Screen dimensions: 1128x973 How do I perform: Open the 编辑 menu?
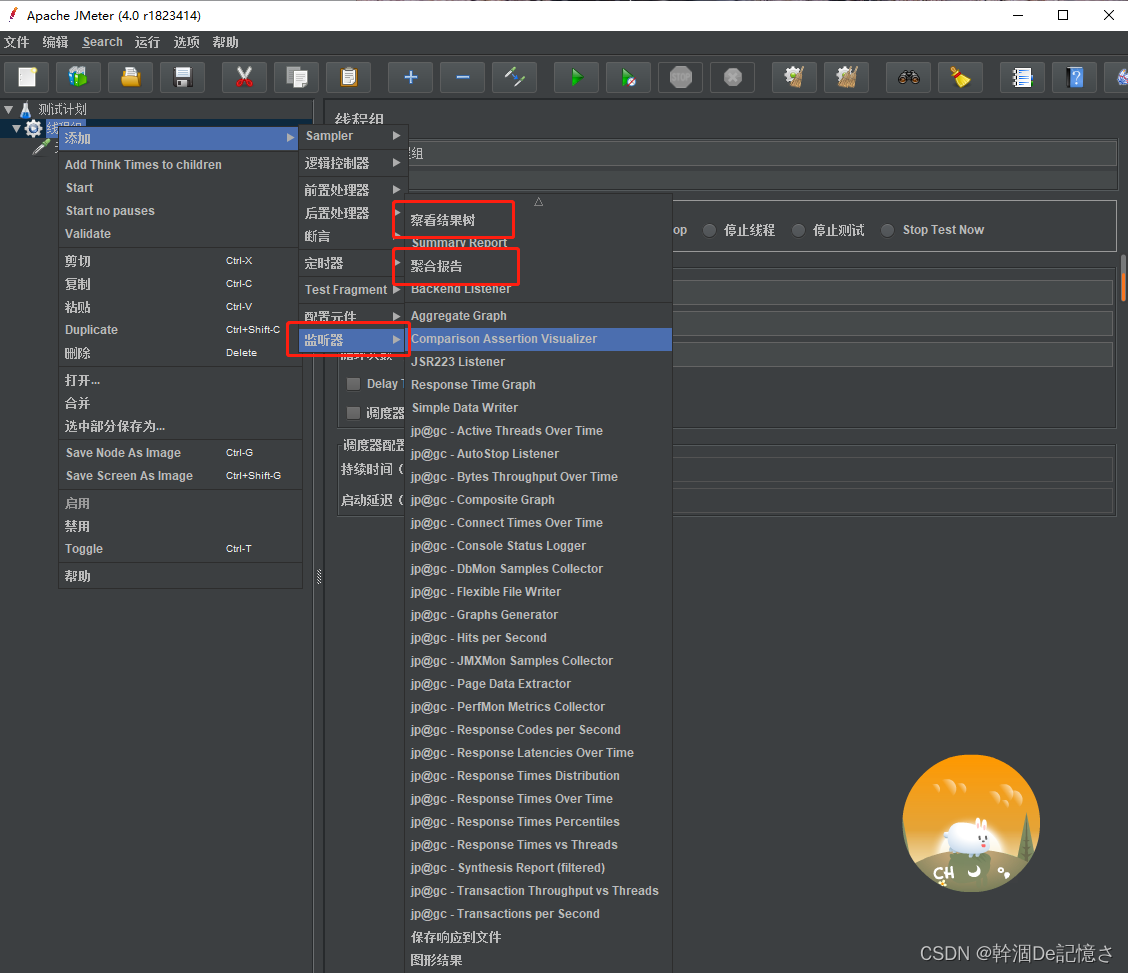55,42
